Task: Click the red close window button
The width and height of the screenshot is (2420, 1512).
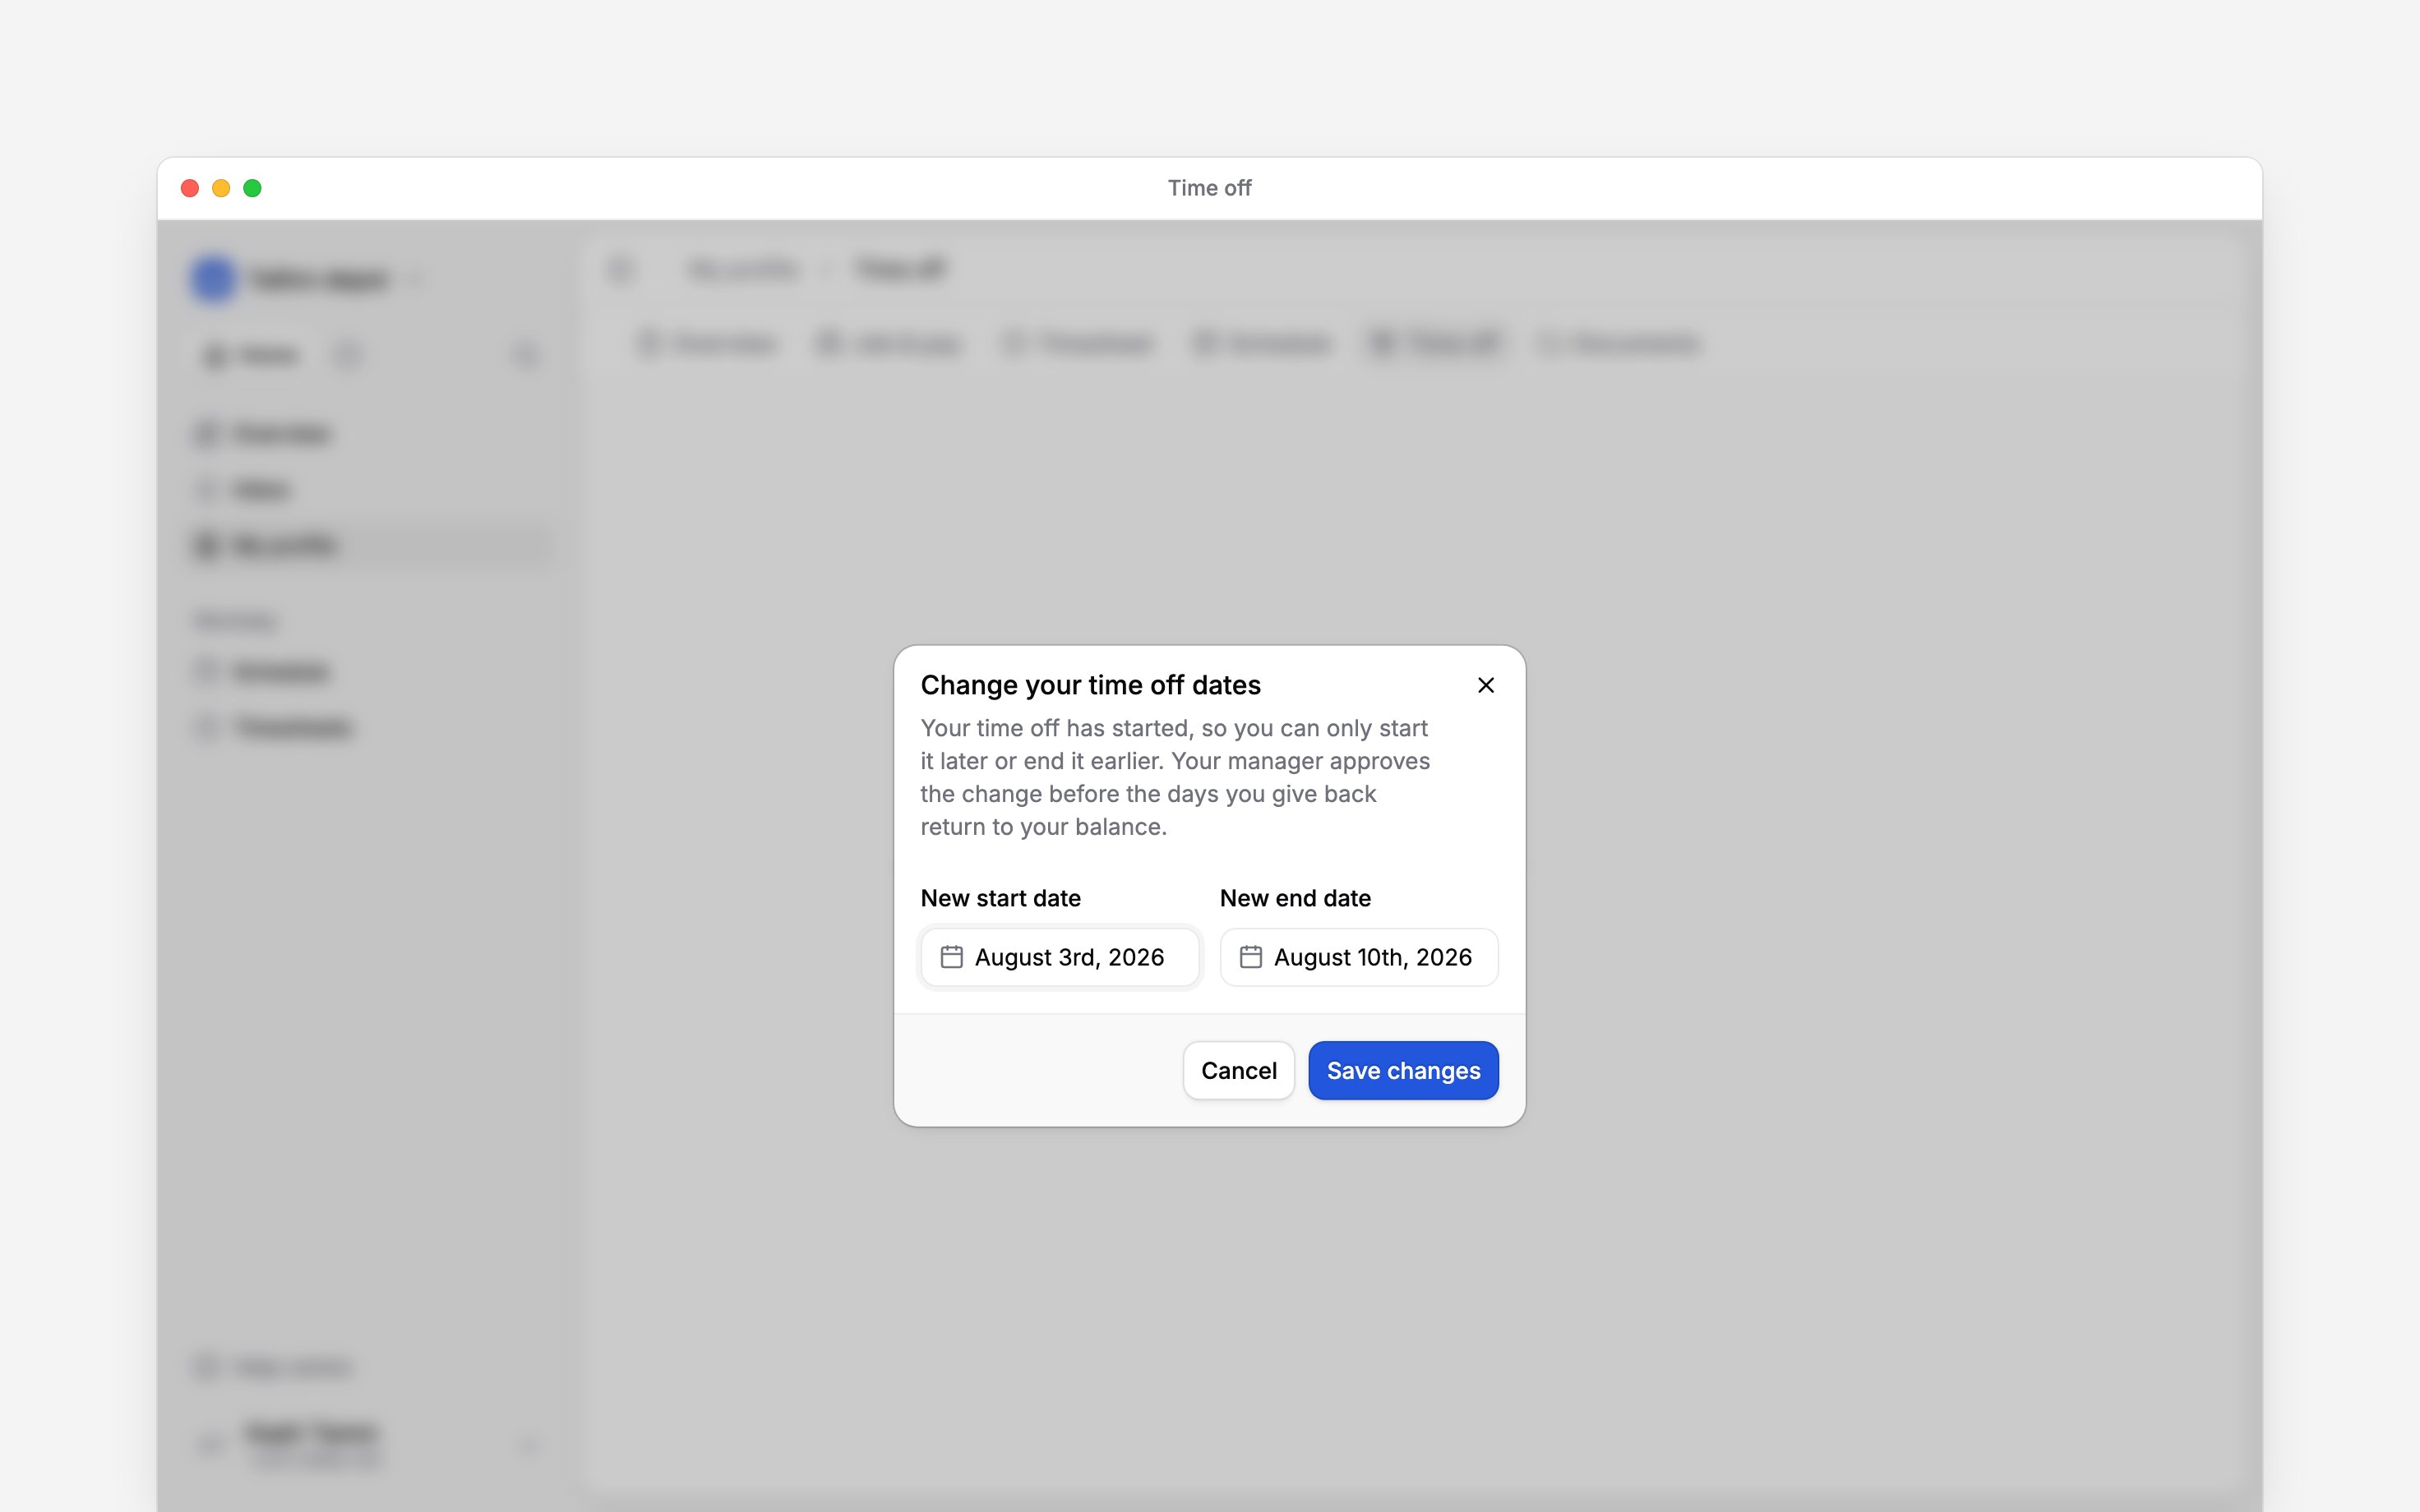Action: (190, 188)
